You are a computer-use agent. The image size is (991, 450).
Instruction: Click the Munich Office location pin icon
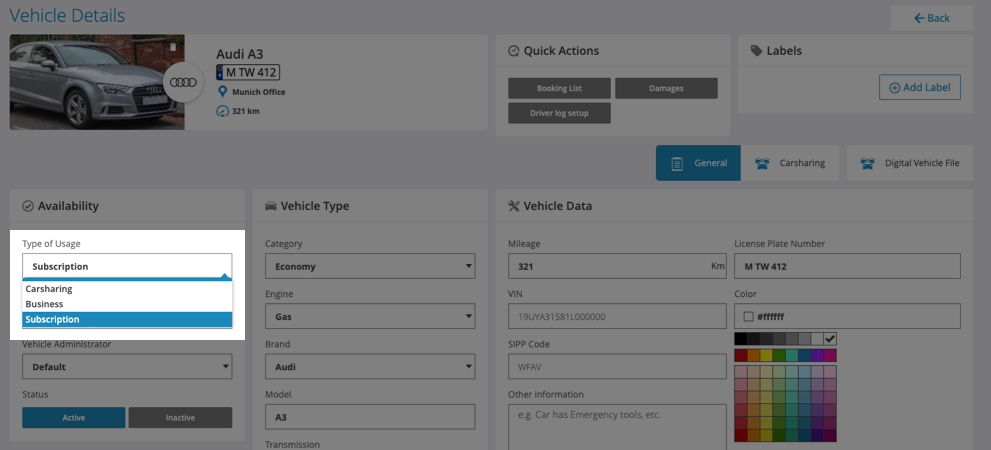tap(222, 92)
